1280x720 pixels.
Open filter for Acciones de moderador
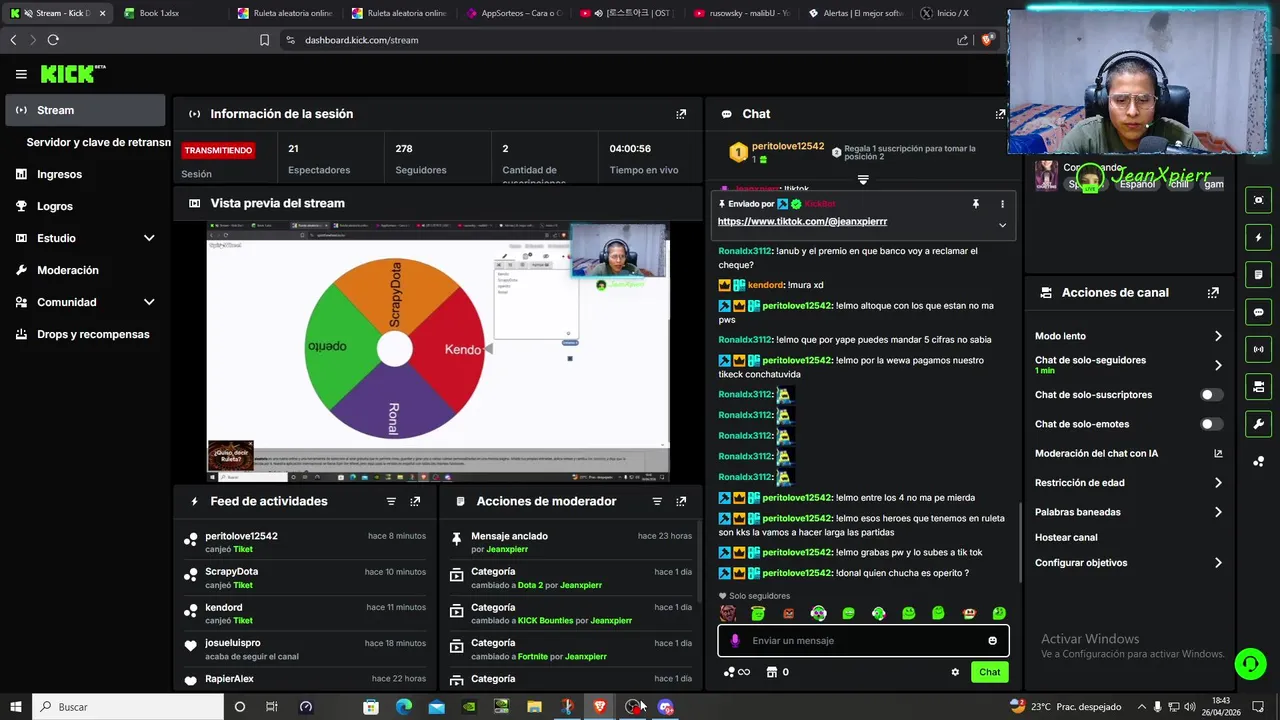(657, 501)
